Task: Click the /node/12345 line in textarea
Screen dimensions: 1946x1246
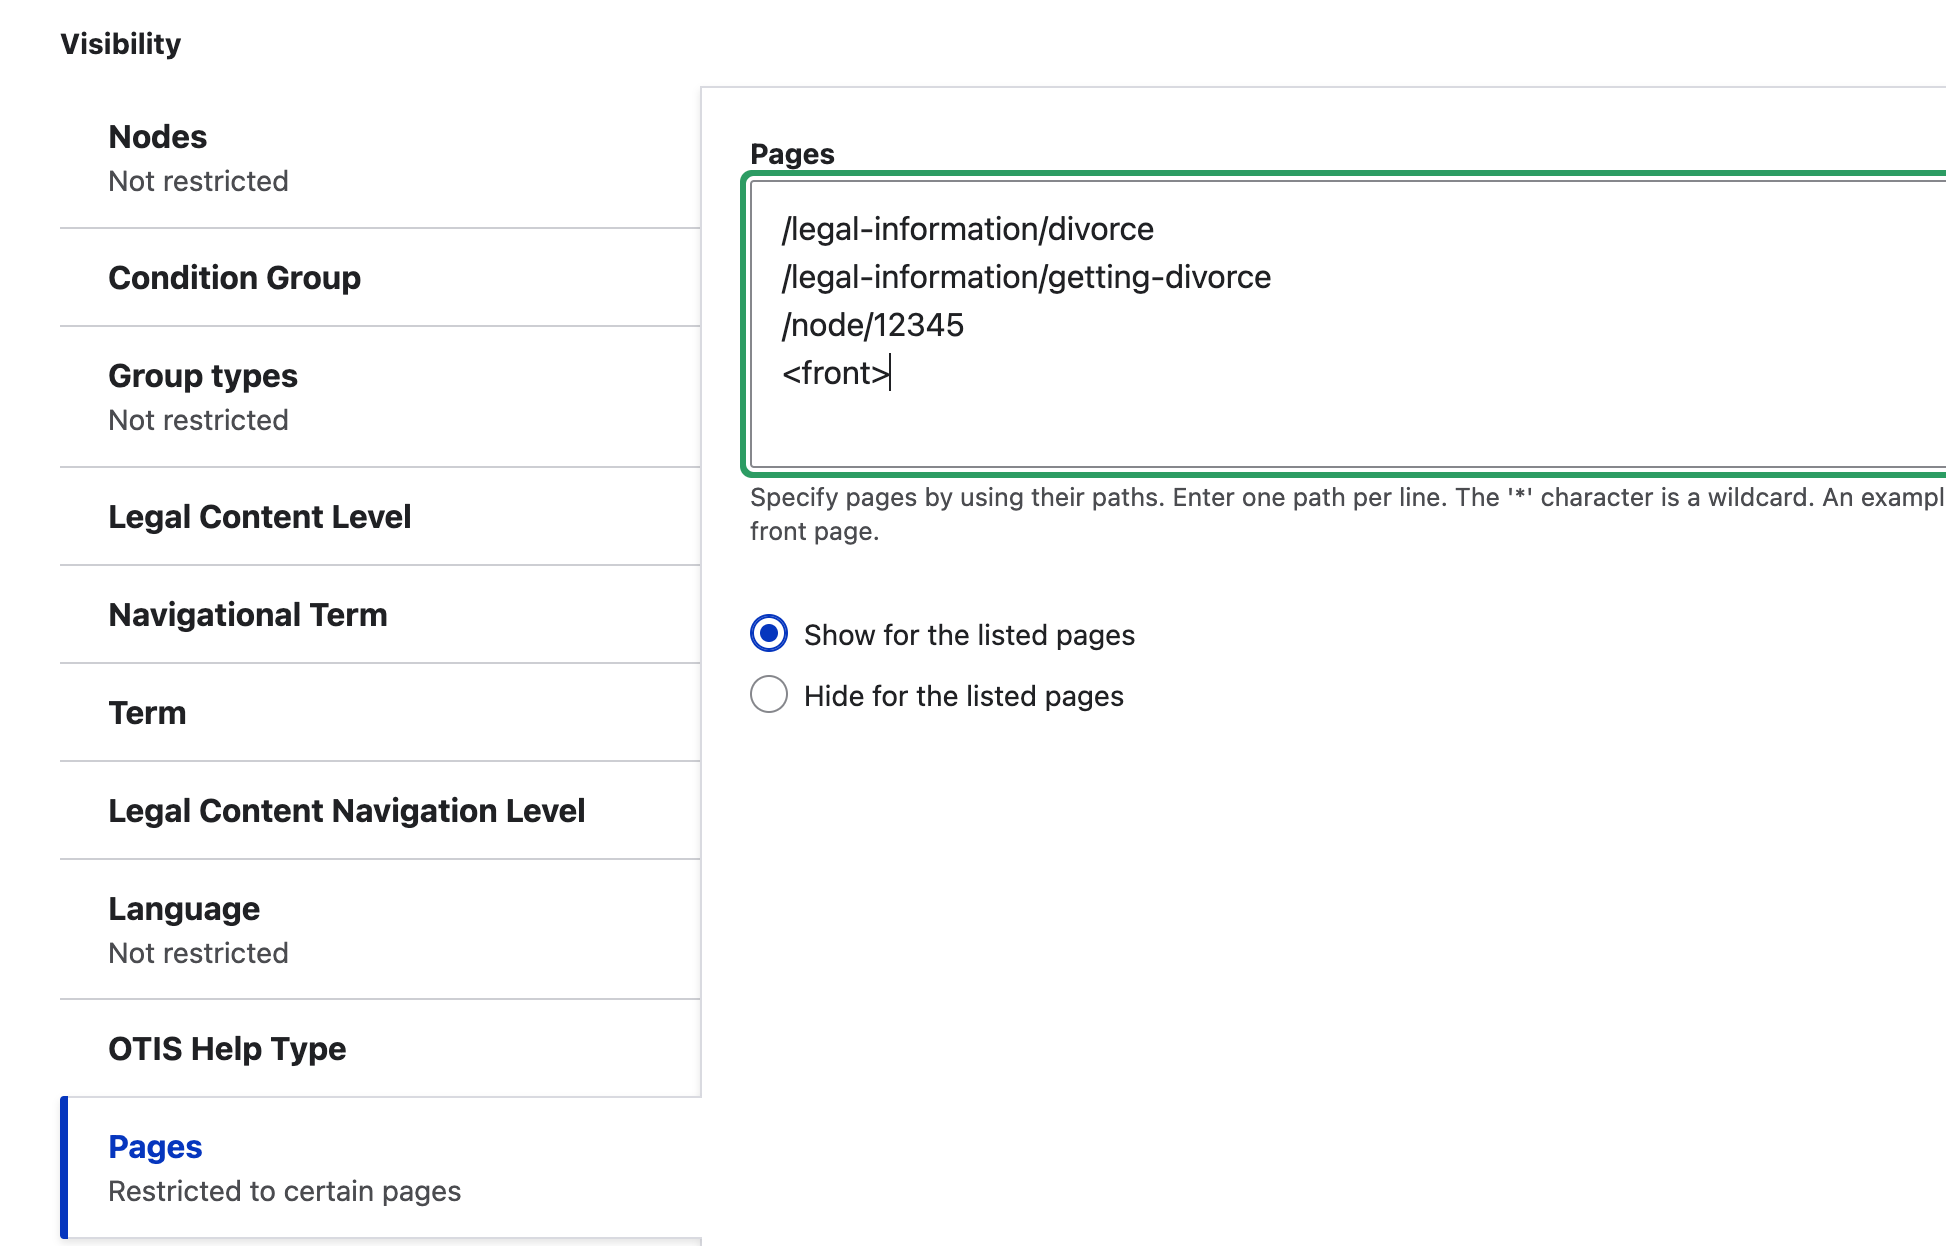Action: (x=873, y=325)
